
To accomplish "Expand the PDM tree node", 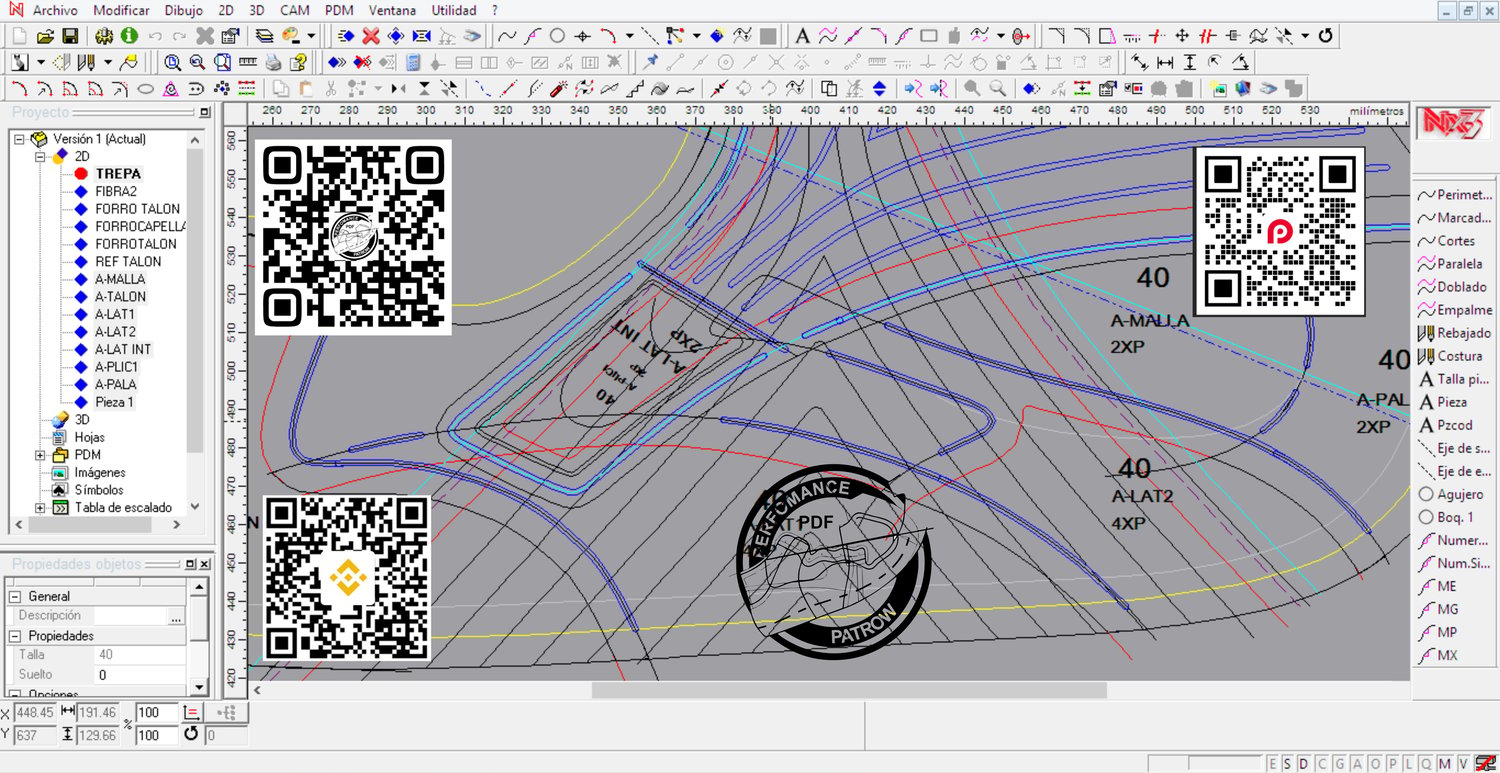I will click(x=41, y=455).
